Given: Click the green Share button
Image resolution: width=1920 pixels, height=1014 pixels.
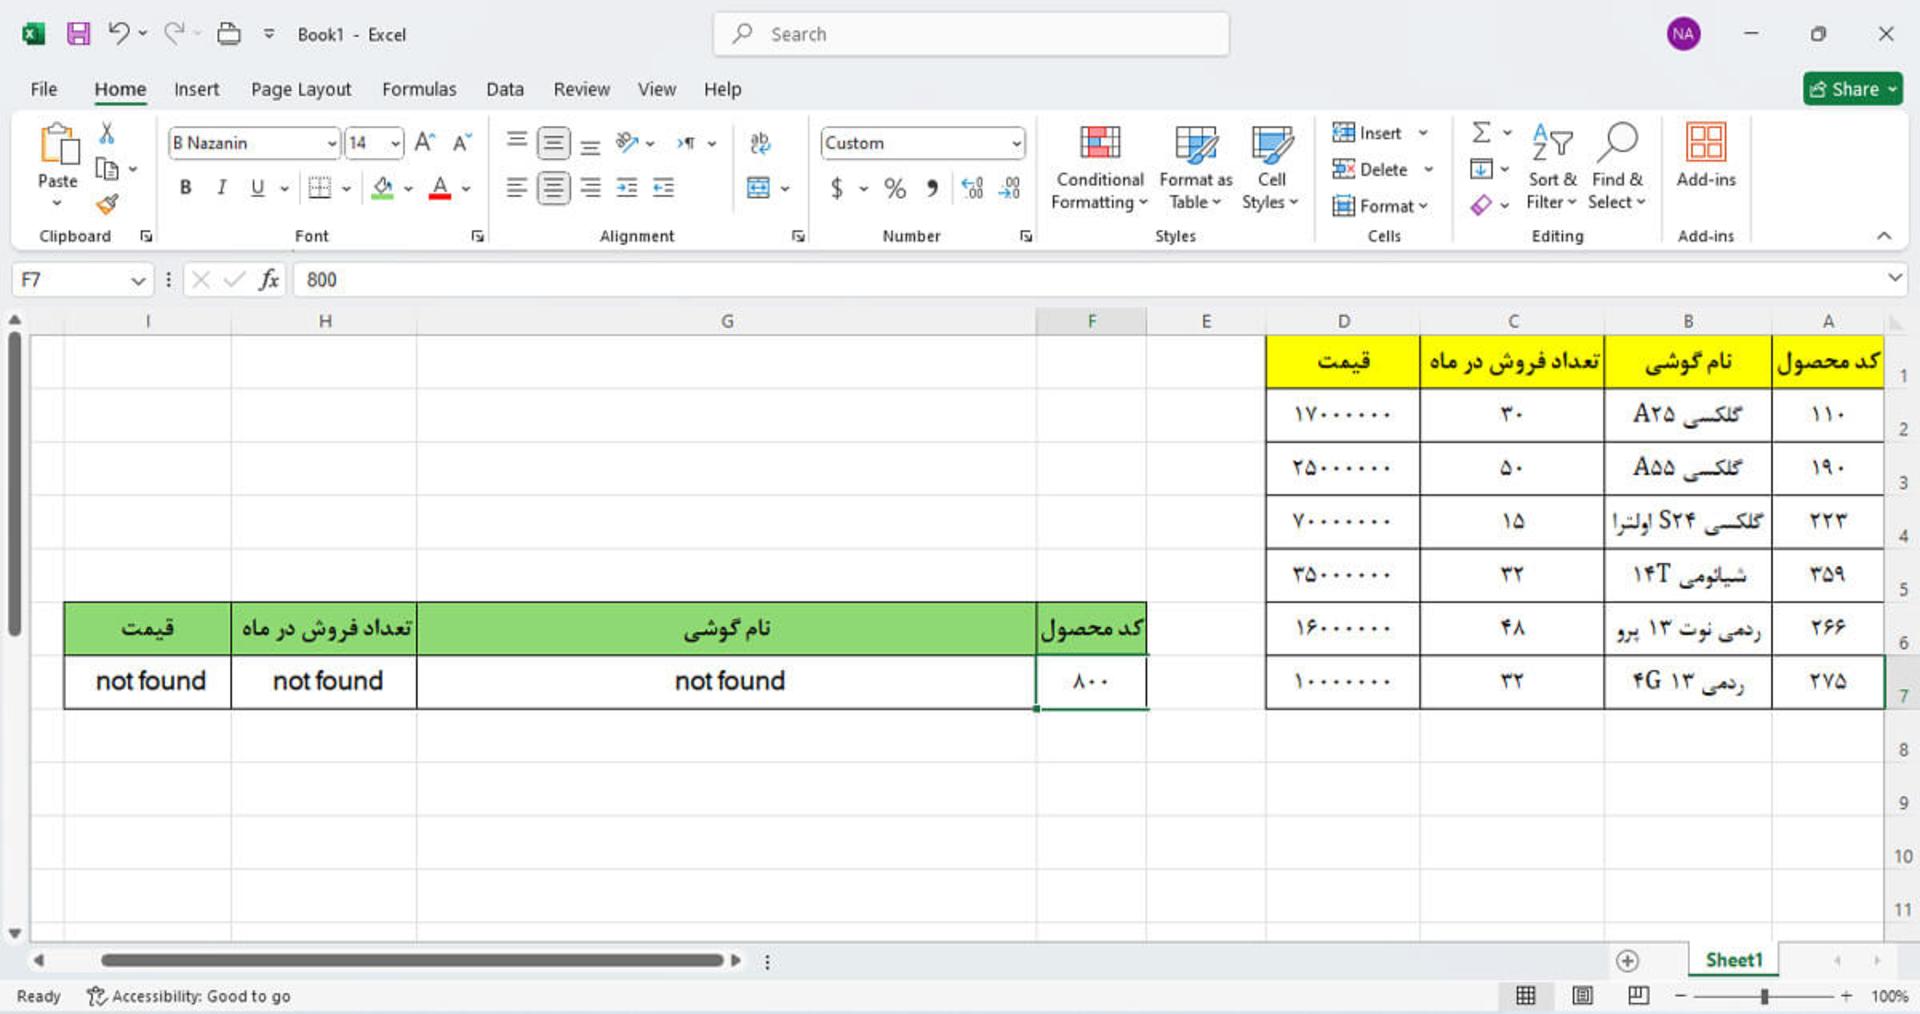Looking at the screenshot, I should 1852,89.
